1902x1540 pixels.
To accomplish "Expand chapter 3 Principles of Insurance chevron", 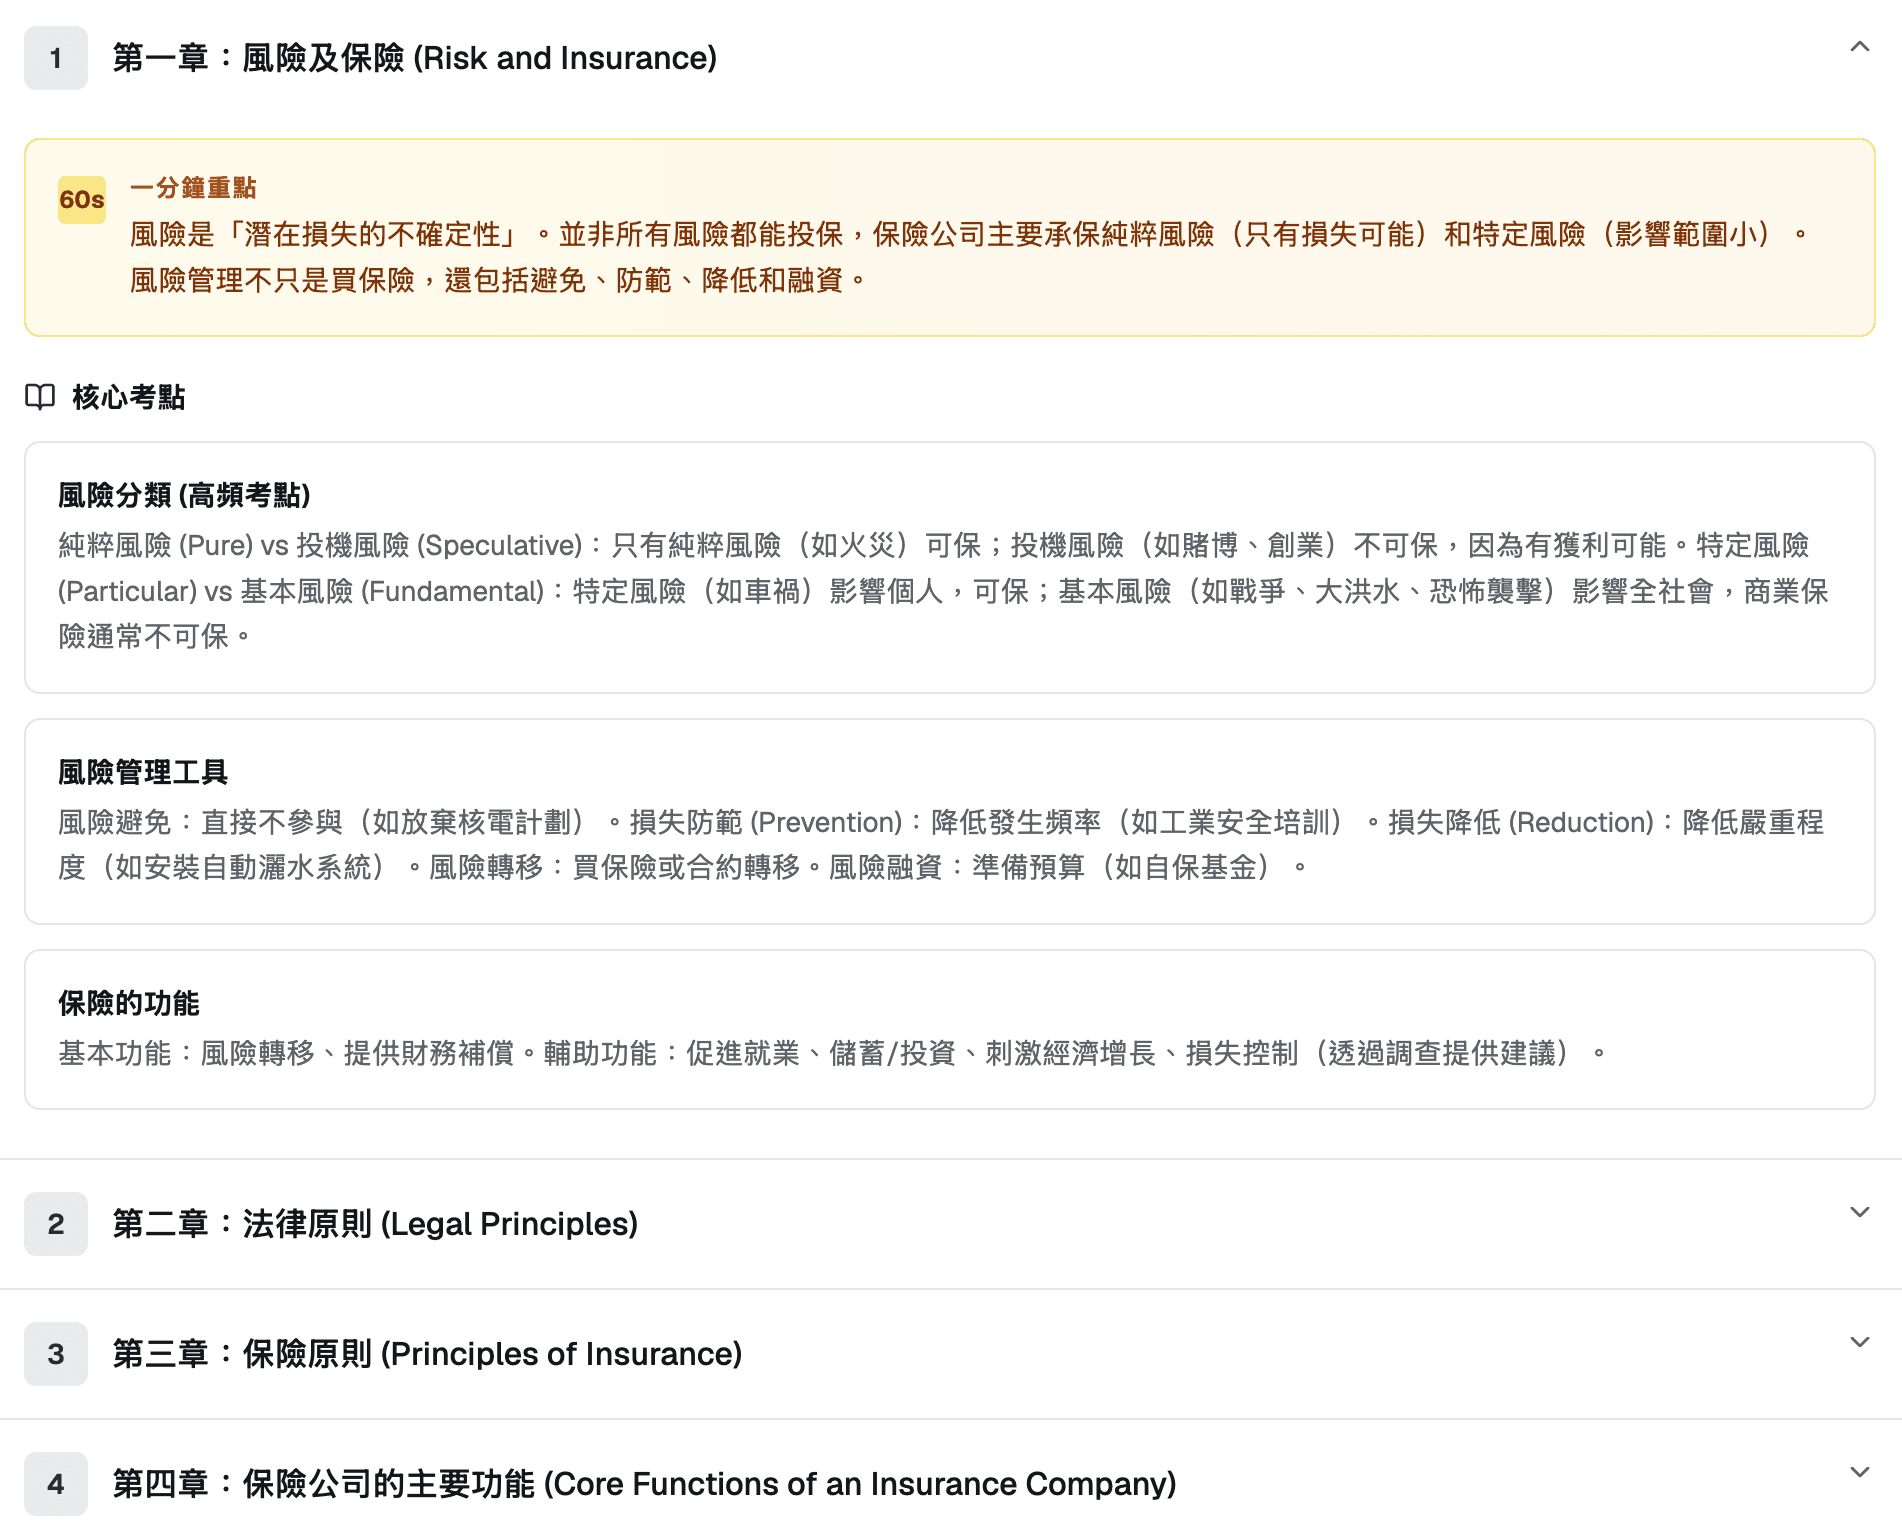I will (x=1859, y=1342).
